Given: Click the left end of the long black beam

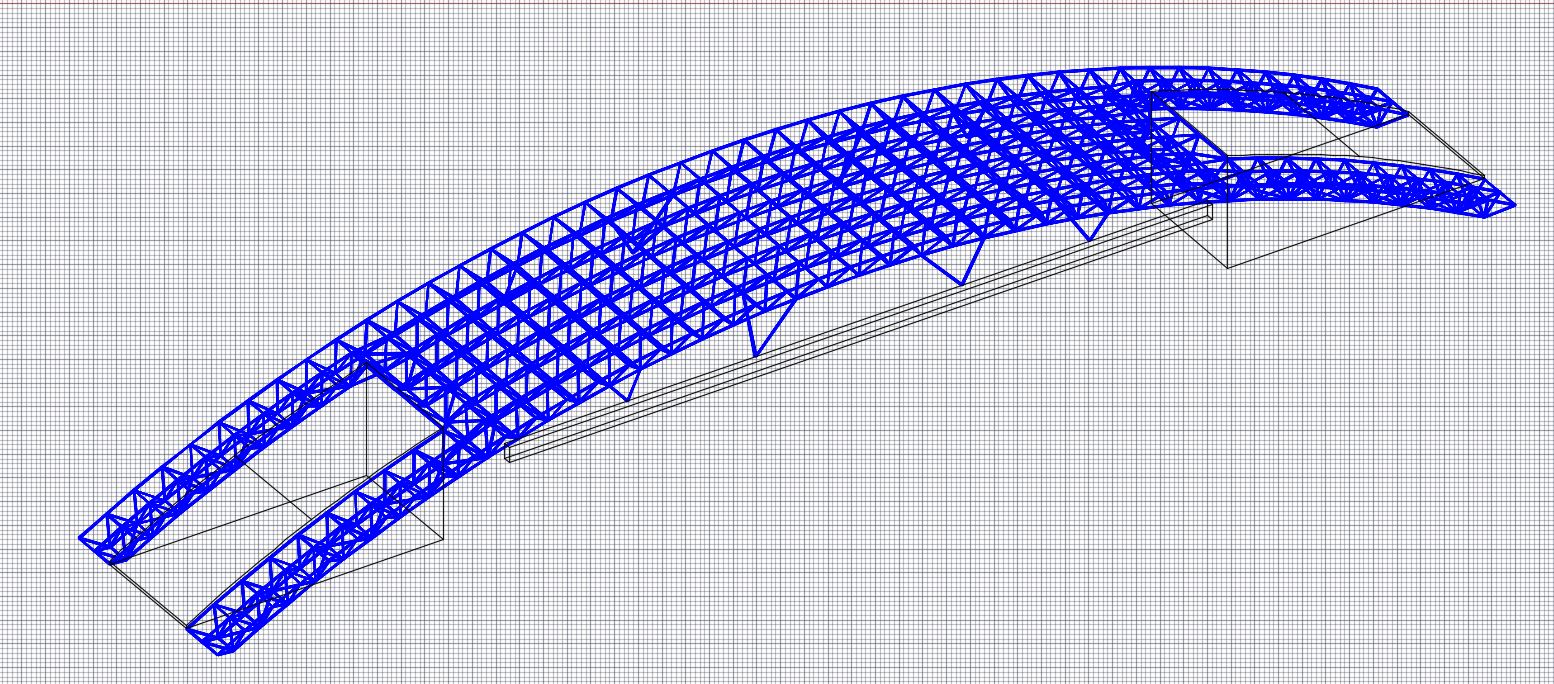Looking at the screenshot, I should click(x=509, y=455).
